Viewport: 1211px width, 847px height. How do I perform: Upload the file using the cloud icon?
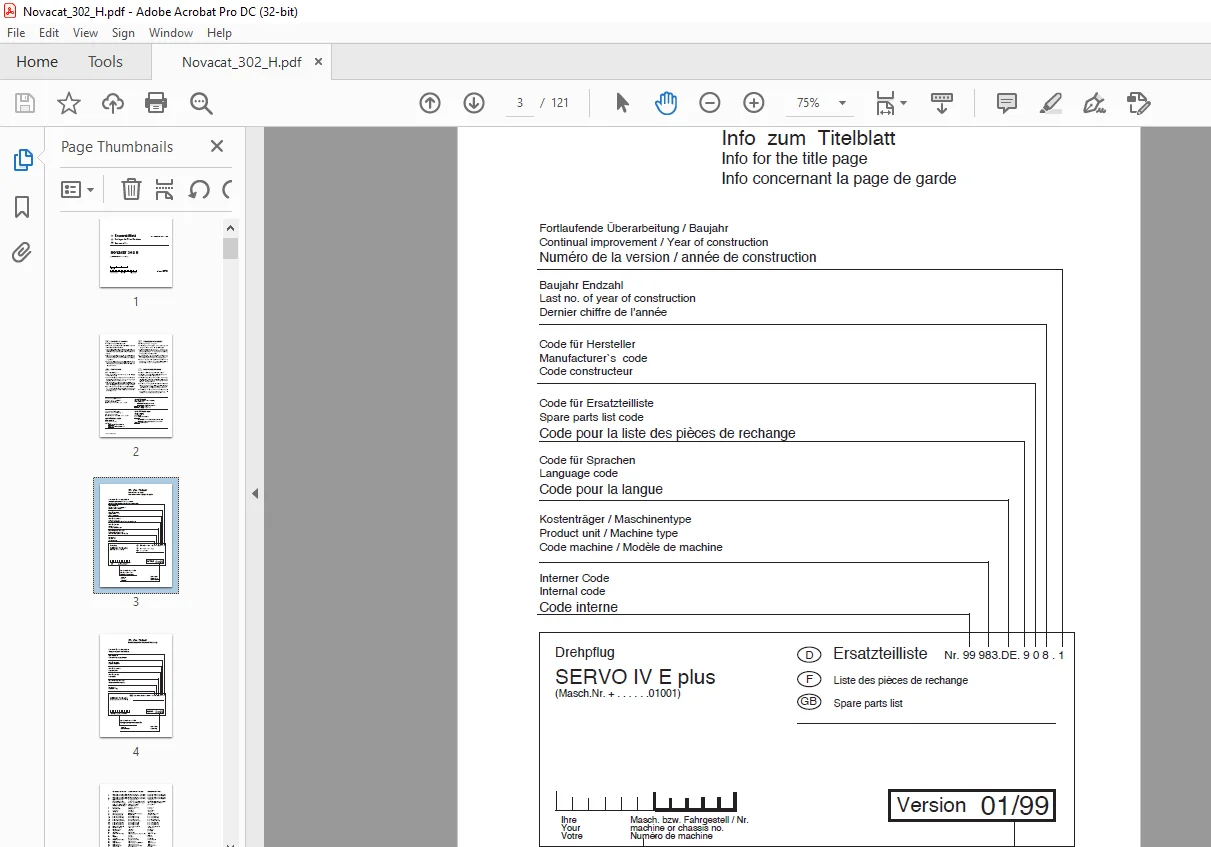tap(113, 103)
